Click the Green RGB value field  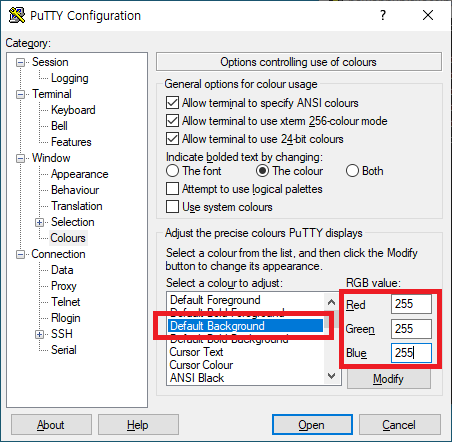point(411,329)
